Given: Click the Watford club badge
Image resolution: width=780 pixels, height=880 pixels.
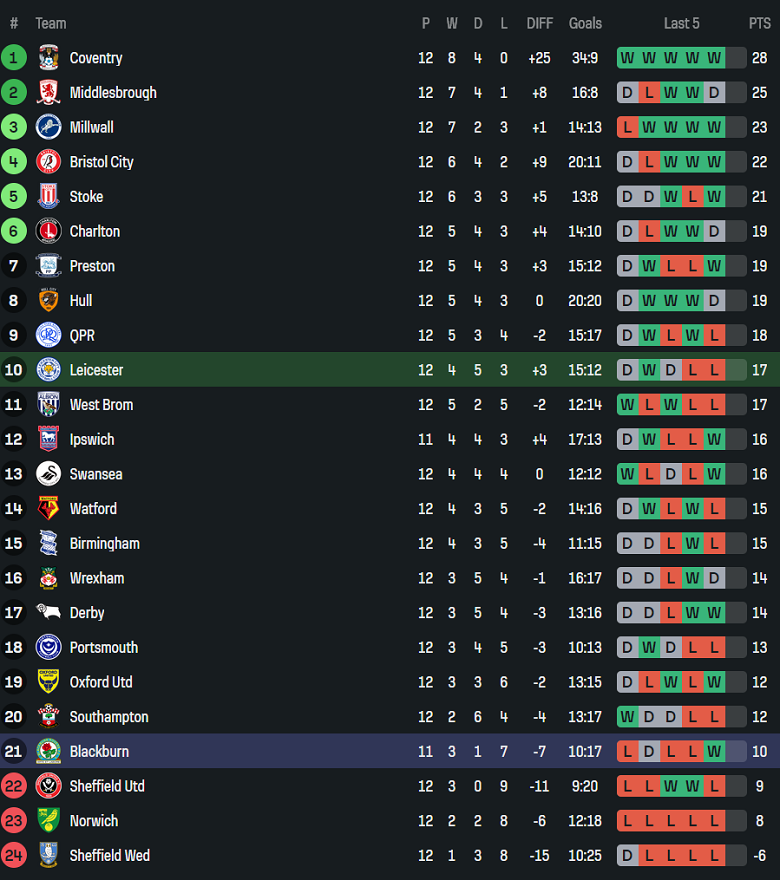Looking at the screenshot, I should pyautogui.click(x=48, y=509).
